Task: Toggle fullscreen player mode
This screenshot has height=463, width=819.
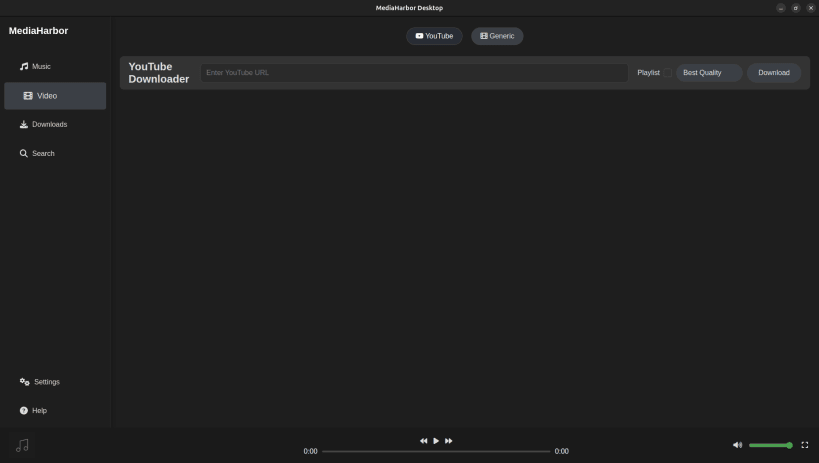Action: click(804, 445)
